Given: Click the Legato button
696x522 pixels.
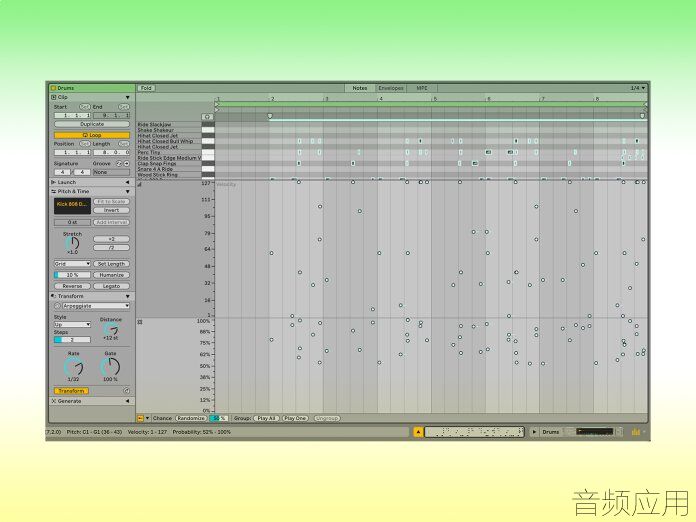Looking at the screenshot, I should pos(111,286).
